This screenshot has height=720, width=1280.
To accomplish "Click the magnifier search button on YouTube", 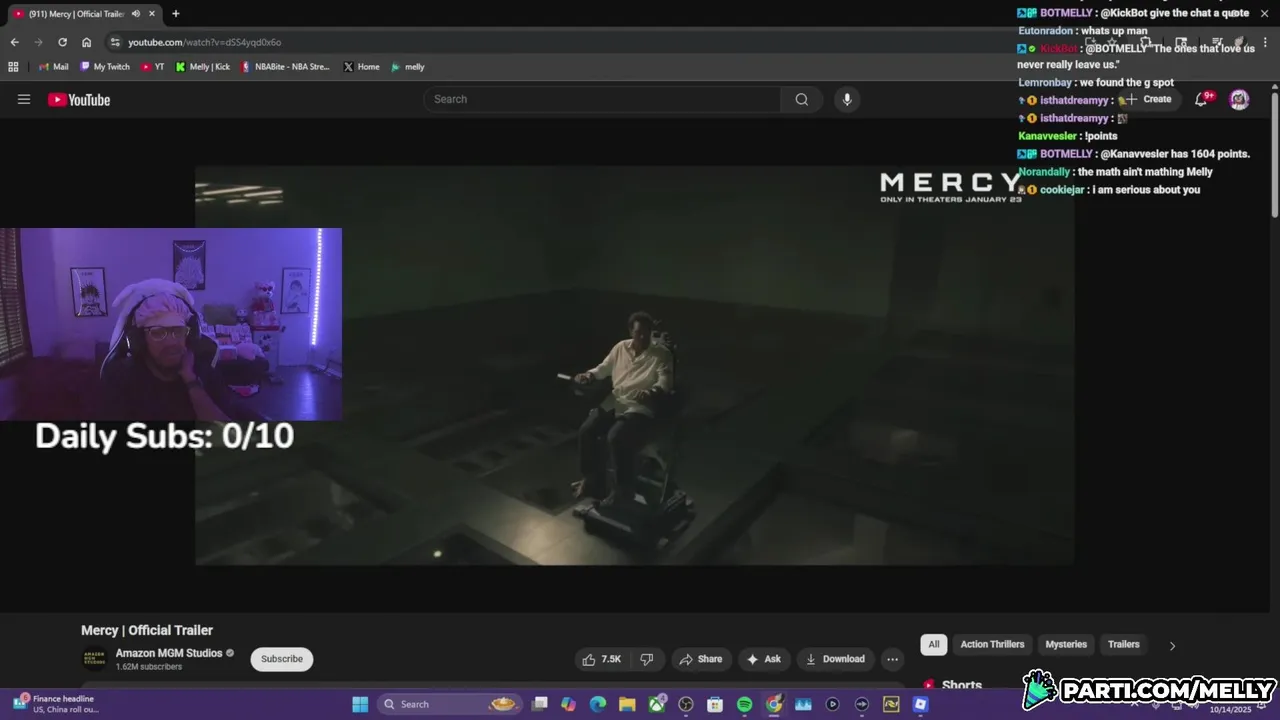I will pyautogui.click(x=802, y=99).
